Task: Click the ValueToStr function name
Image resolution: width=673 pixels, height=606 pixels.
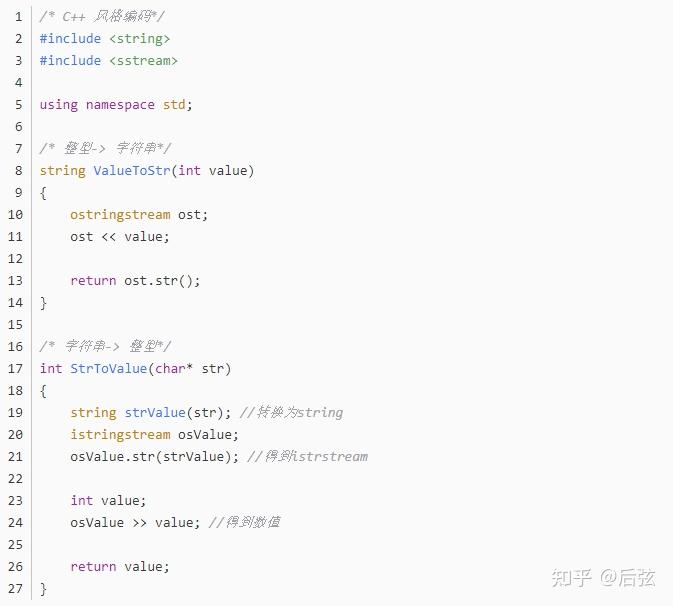Action: point(132,170)
